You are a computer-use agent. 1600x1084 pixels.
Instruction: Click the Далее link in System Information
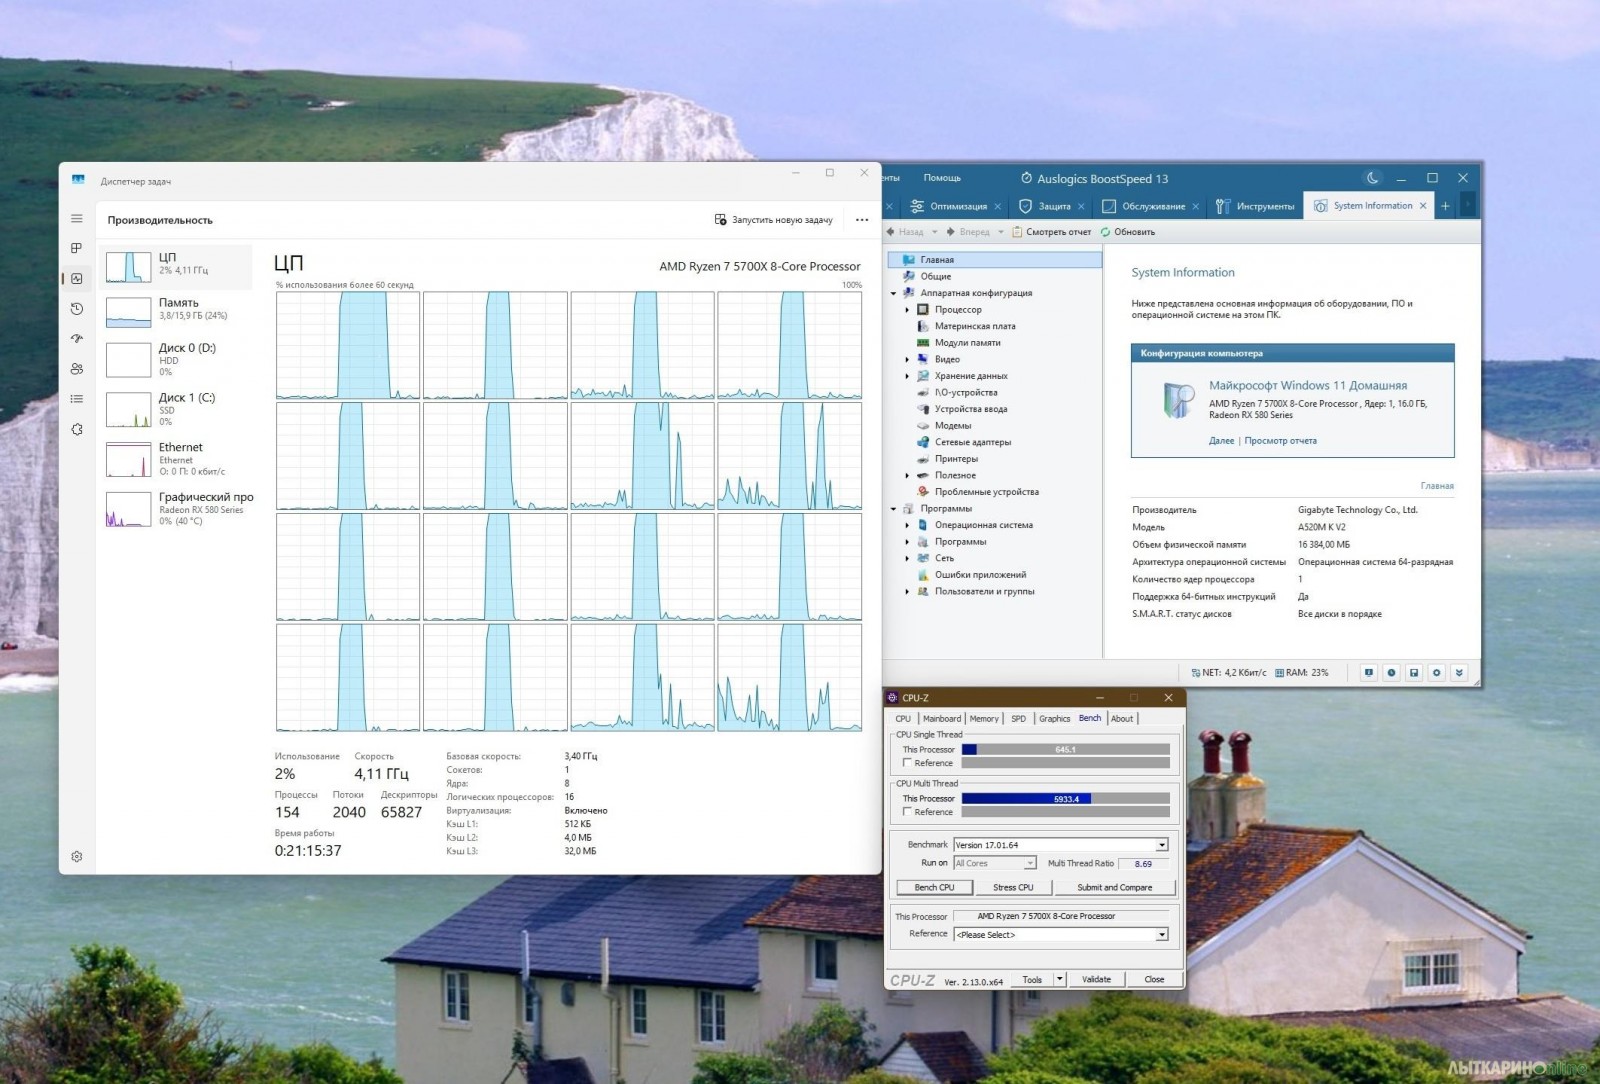(x=1221, y=441)
